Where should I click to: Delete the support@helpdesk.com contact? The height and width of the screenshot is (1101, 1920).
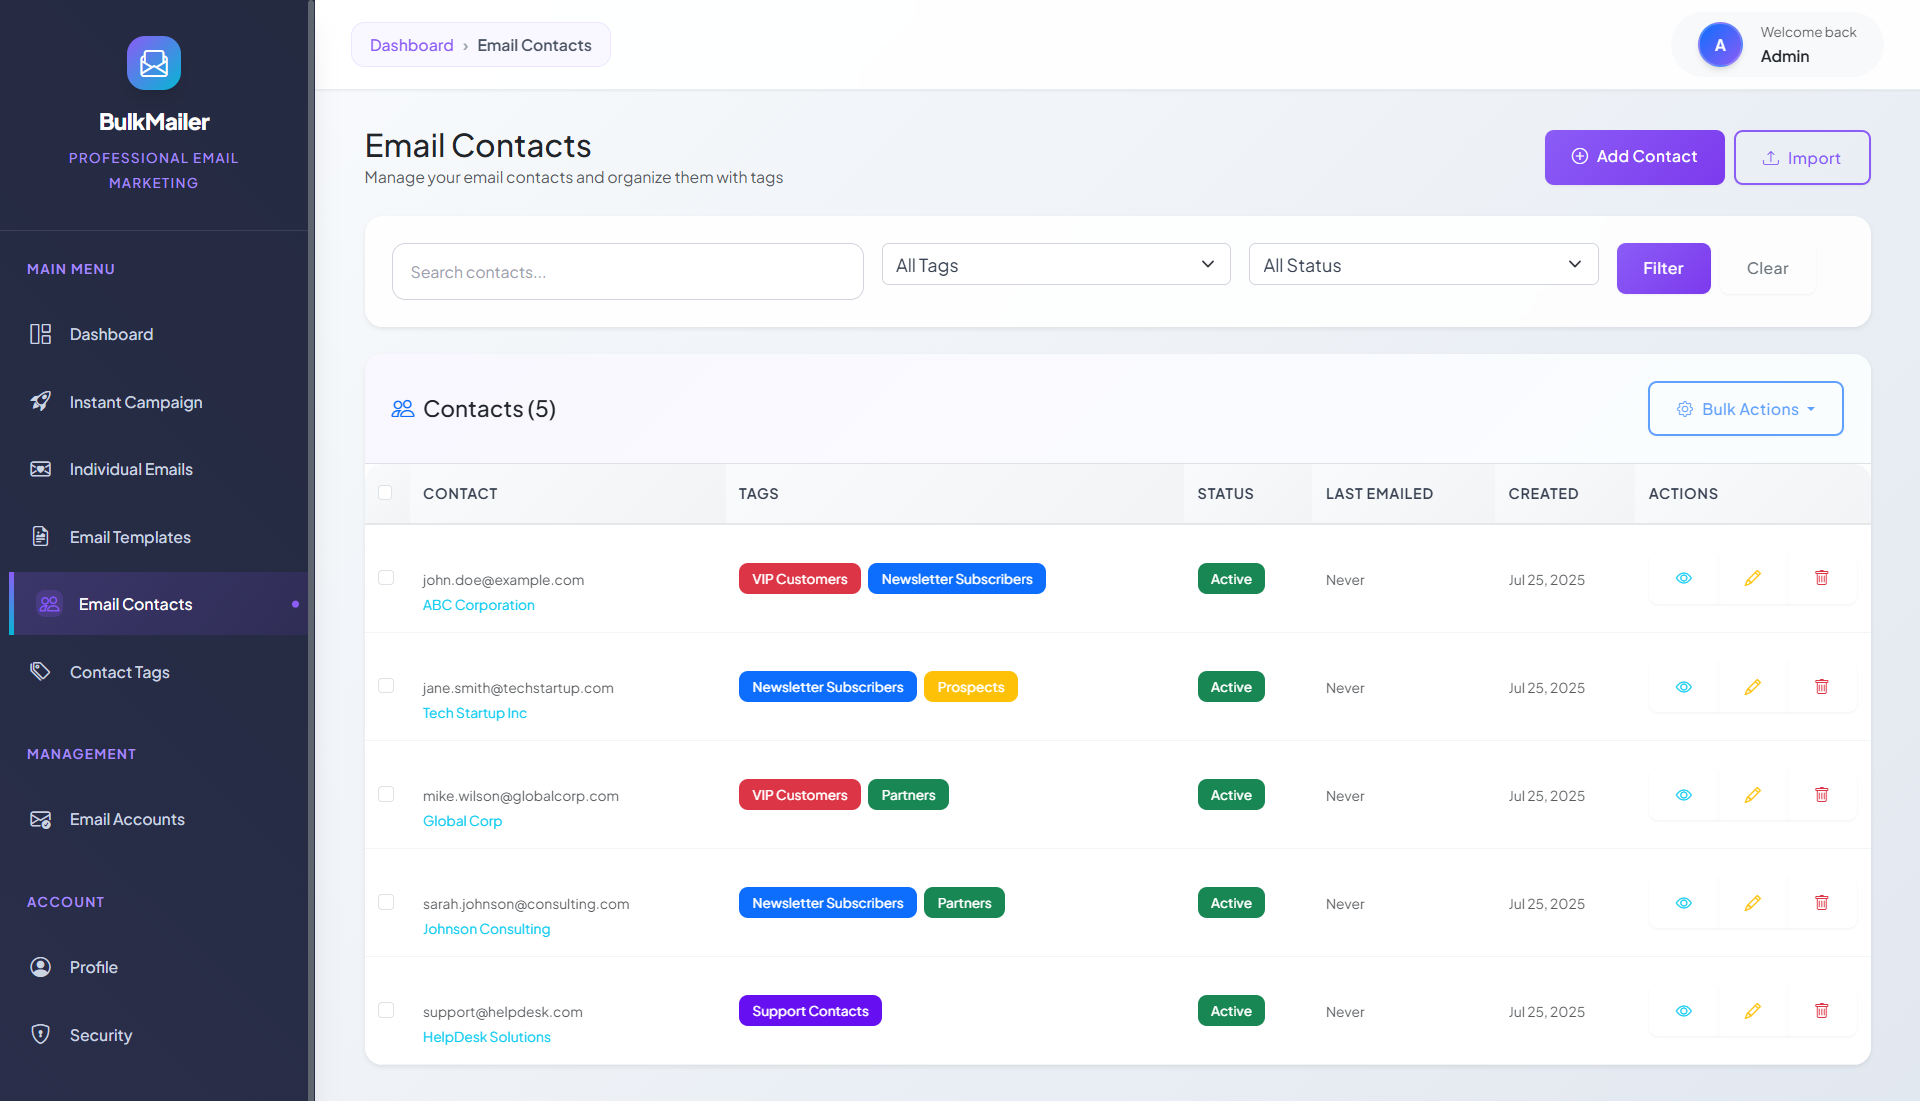[x=1822, y=1010]
